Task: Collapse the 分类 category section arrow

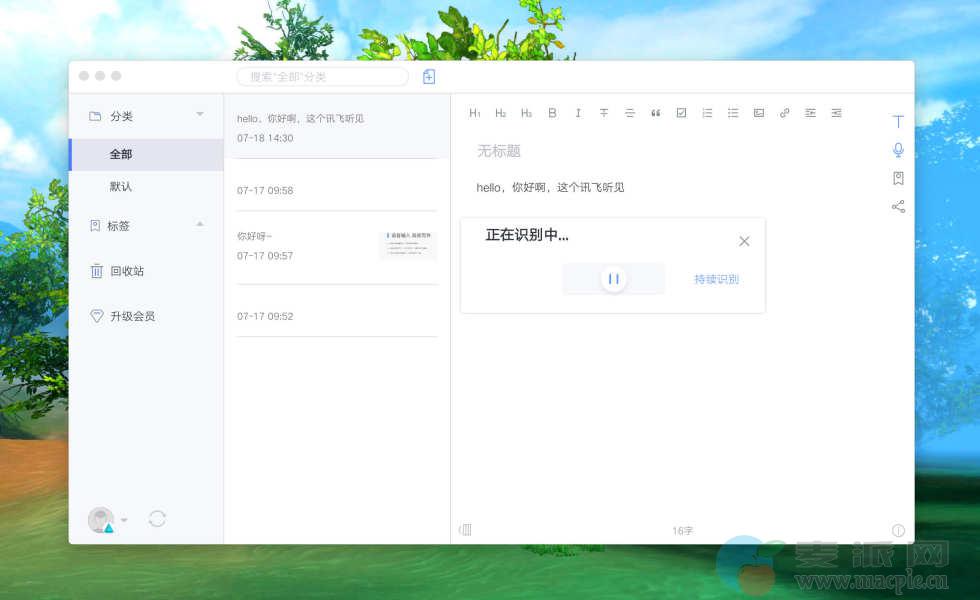Action: click(x=200, y=114)
